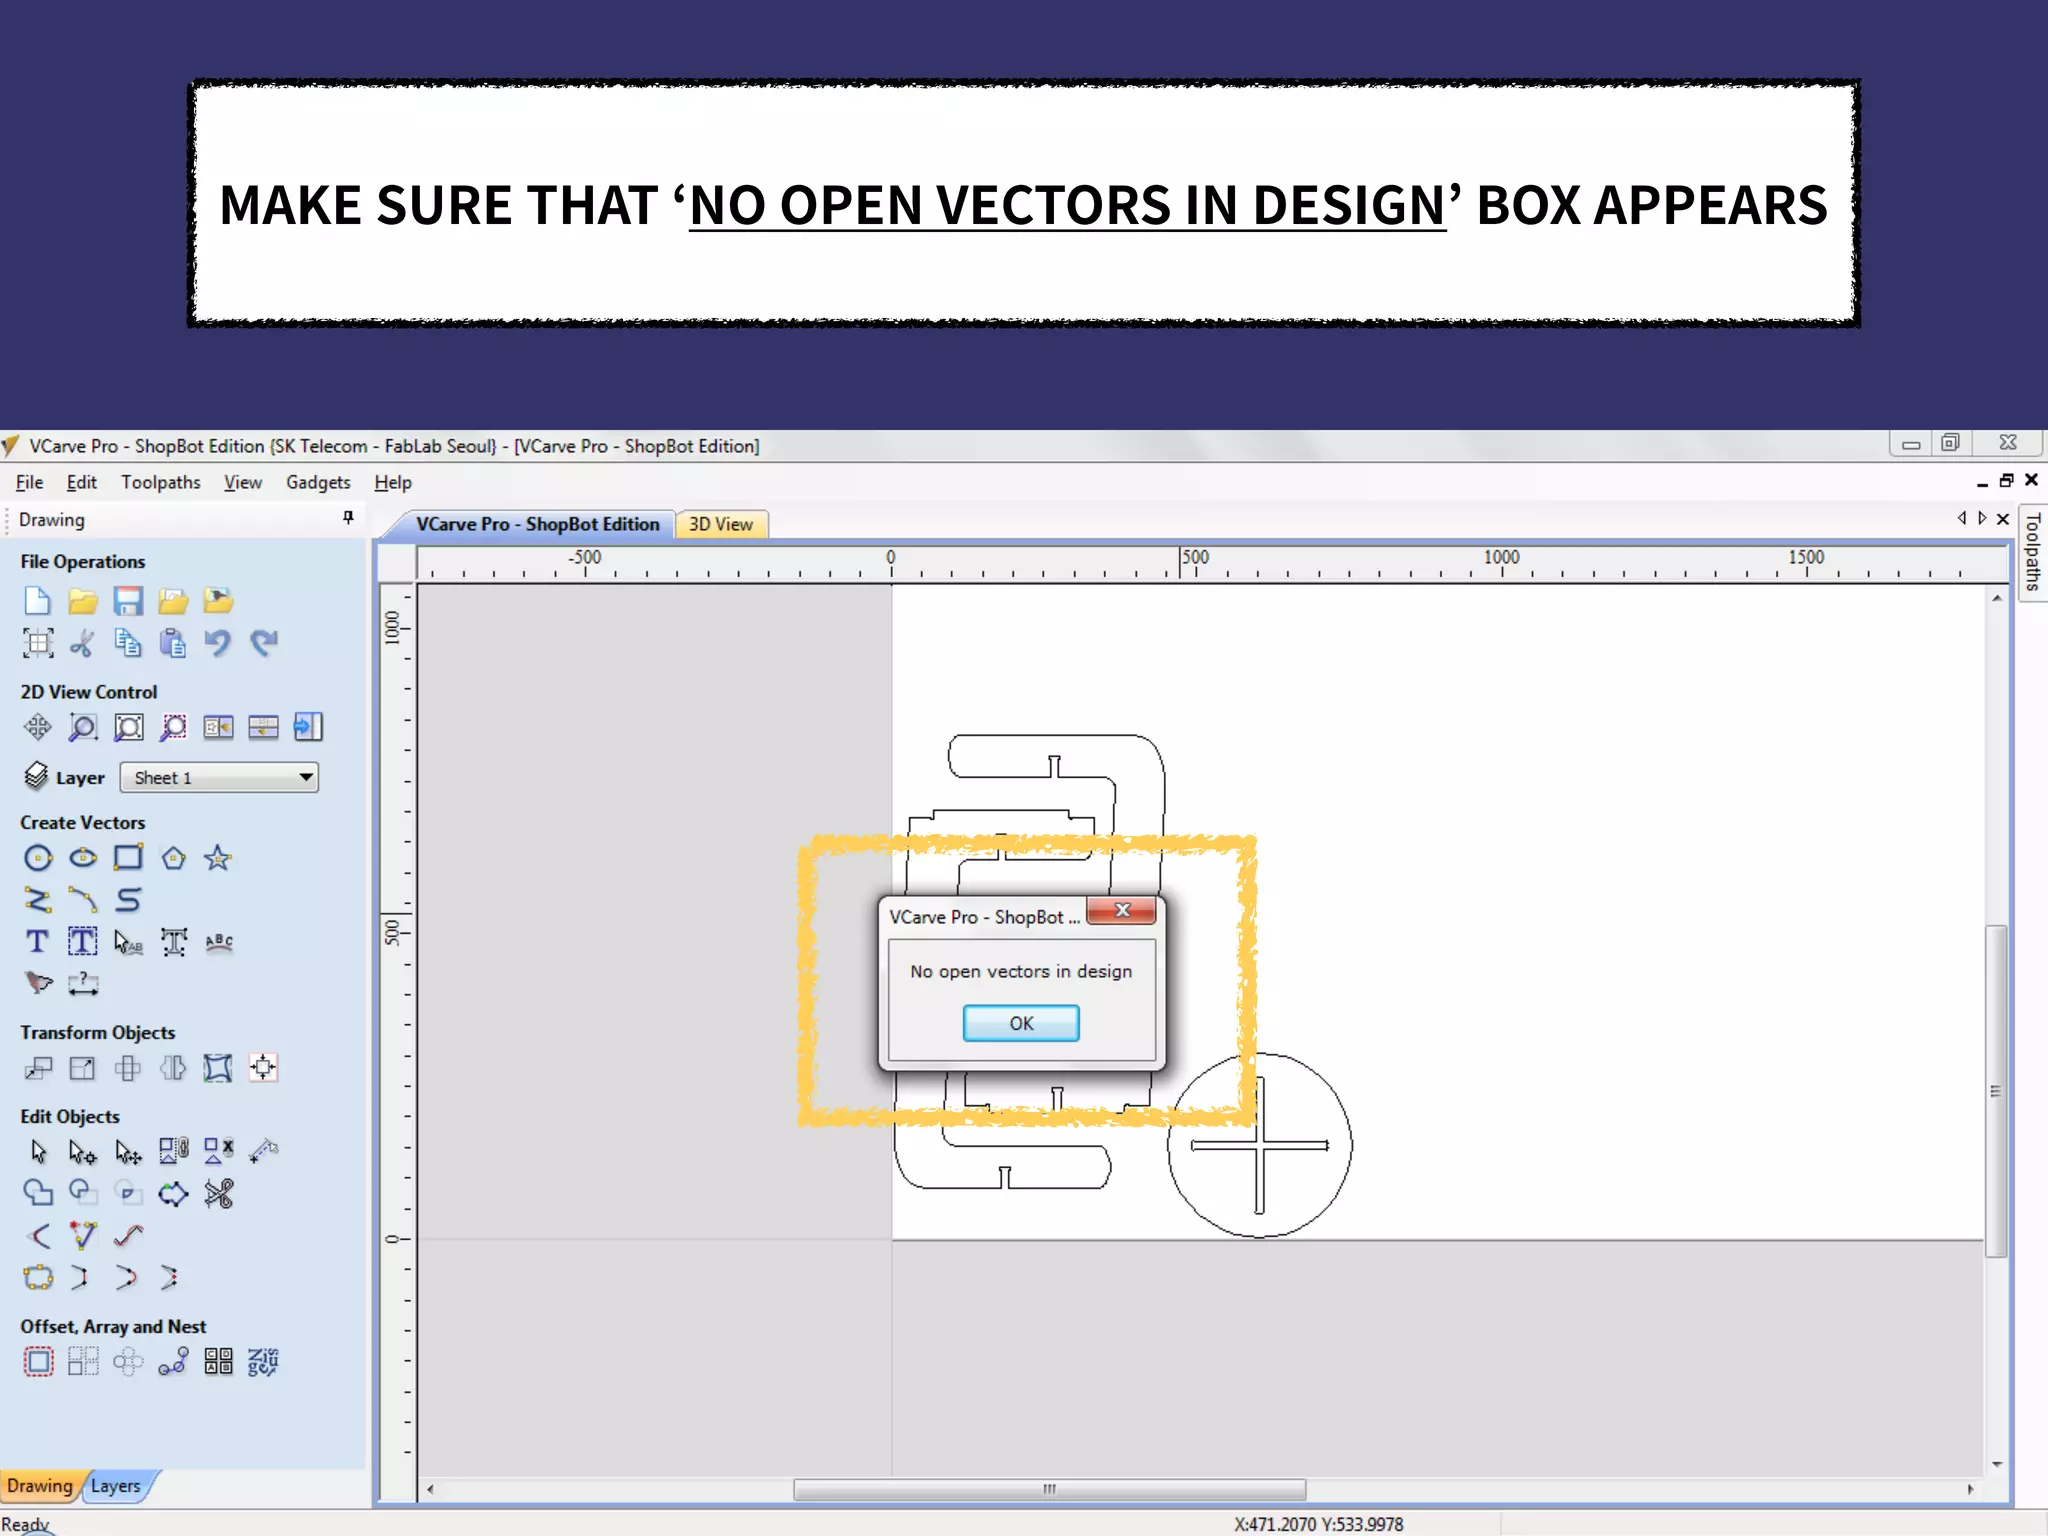Select the Draw Circle tool
Screen dimensions: 2048x1536
click(38, 858)
